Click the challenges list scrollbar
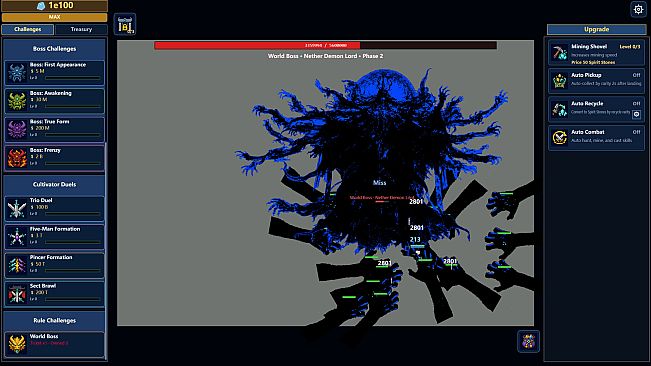 coord(106,251)
